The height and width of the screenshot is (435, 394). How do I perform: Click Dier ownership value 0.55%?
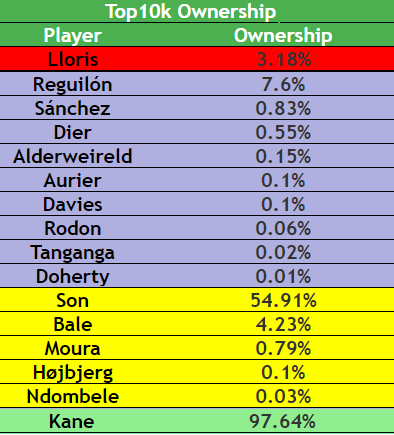click(x=283, y=132)
